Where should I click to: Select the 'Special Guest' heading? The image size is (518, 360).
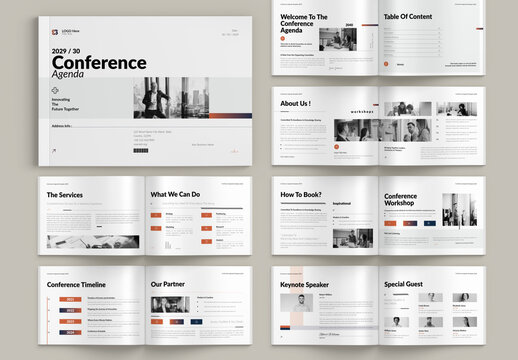coord(403,284)
